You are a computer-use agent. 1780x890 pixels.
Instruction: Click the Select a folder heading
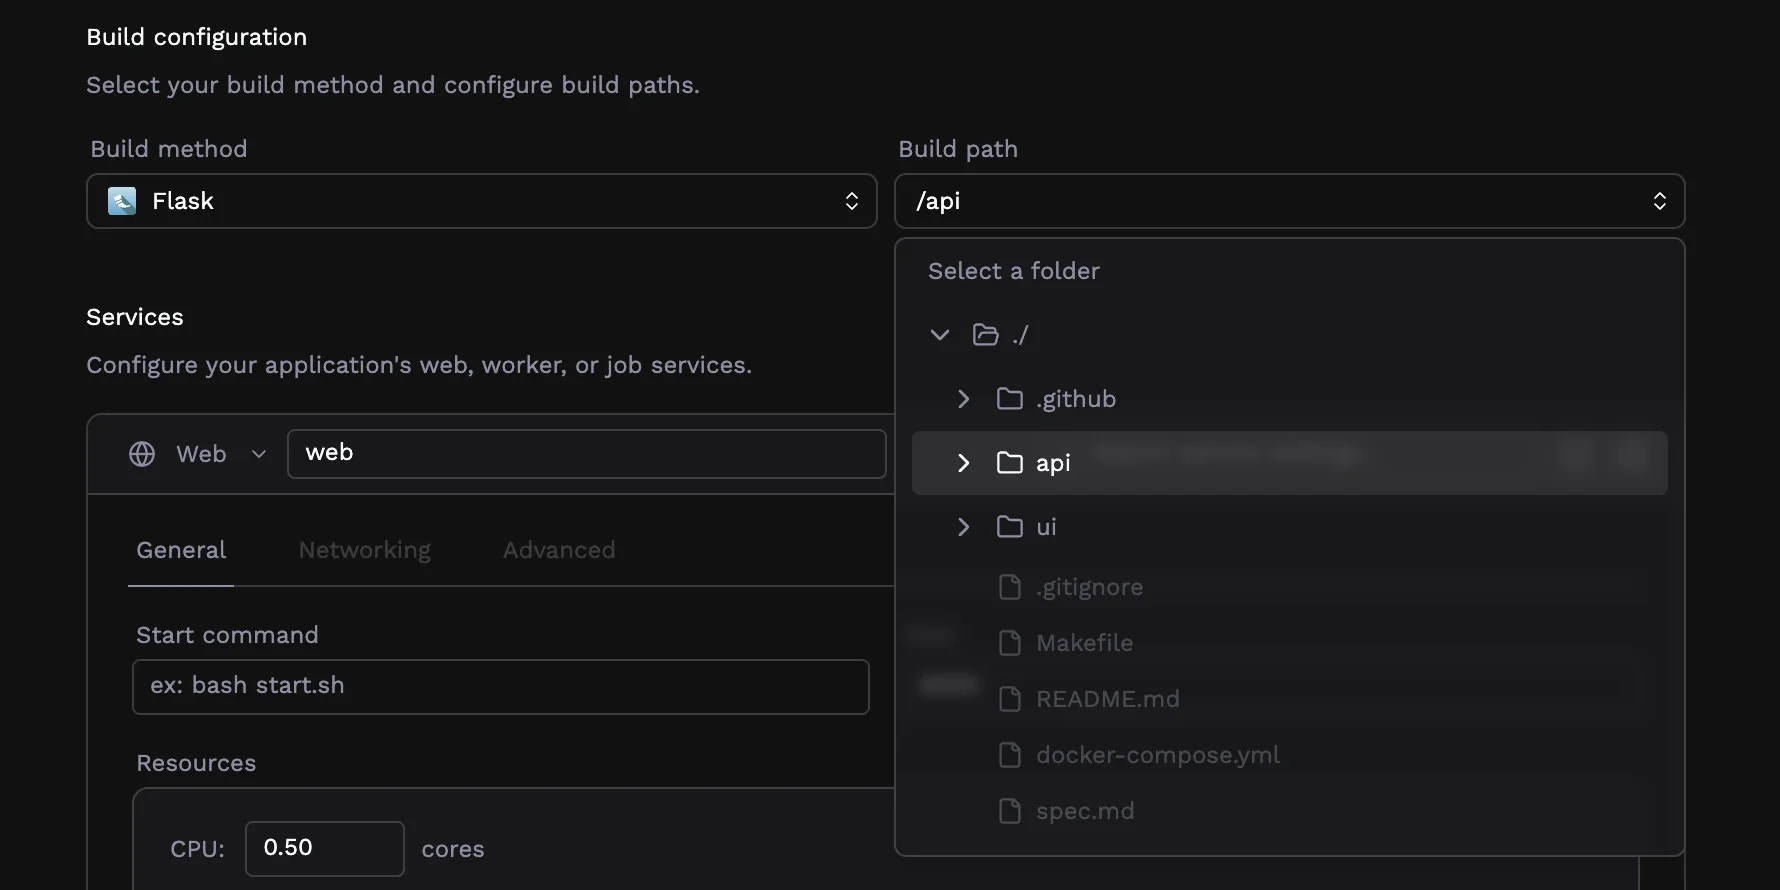pos(1014,271)
